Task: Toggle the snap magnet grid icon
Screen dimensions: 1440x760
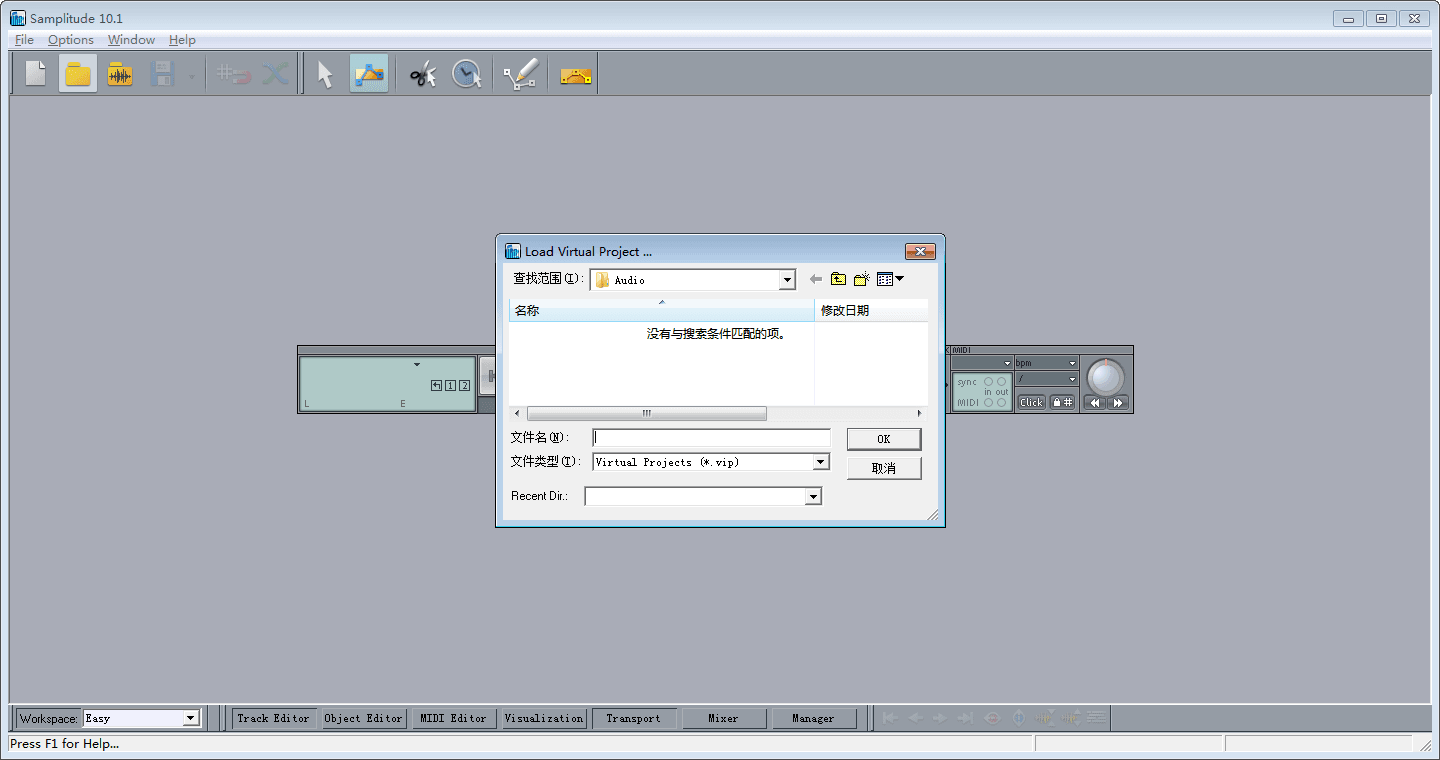Action: pos(233,74)
